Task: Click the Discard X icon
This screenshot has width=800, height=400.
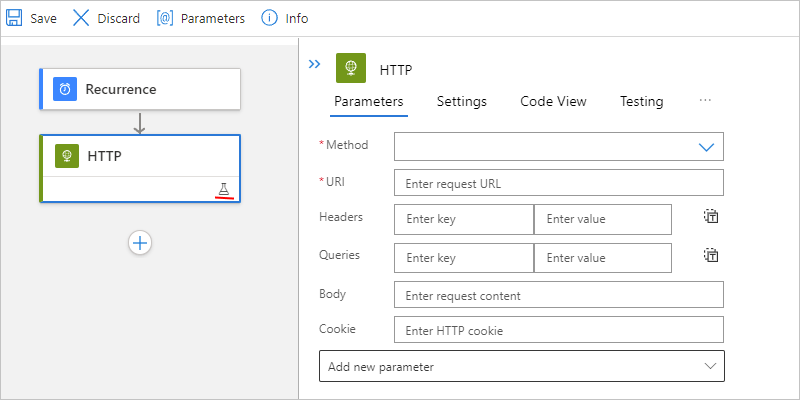Action: coord(81,18)
